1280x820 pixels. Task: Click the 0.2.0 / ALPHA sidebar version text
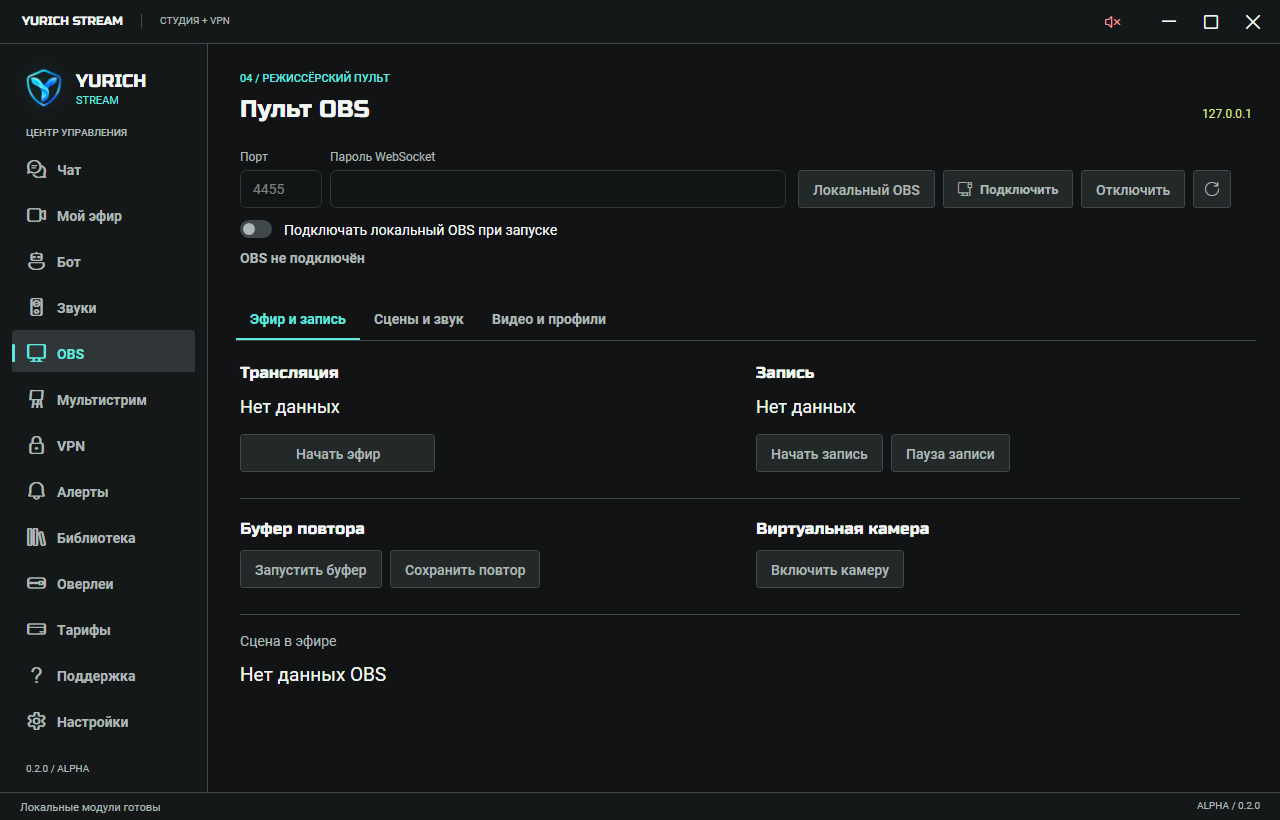tap(58, 768)
